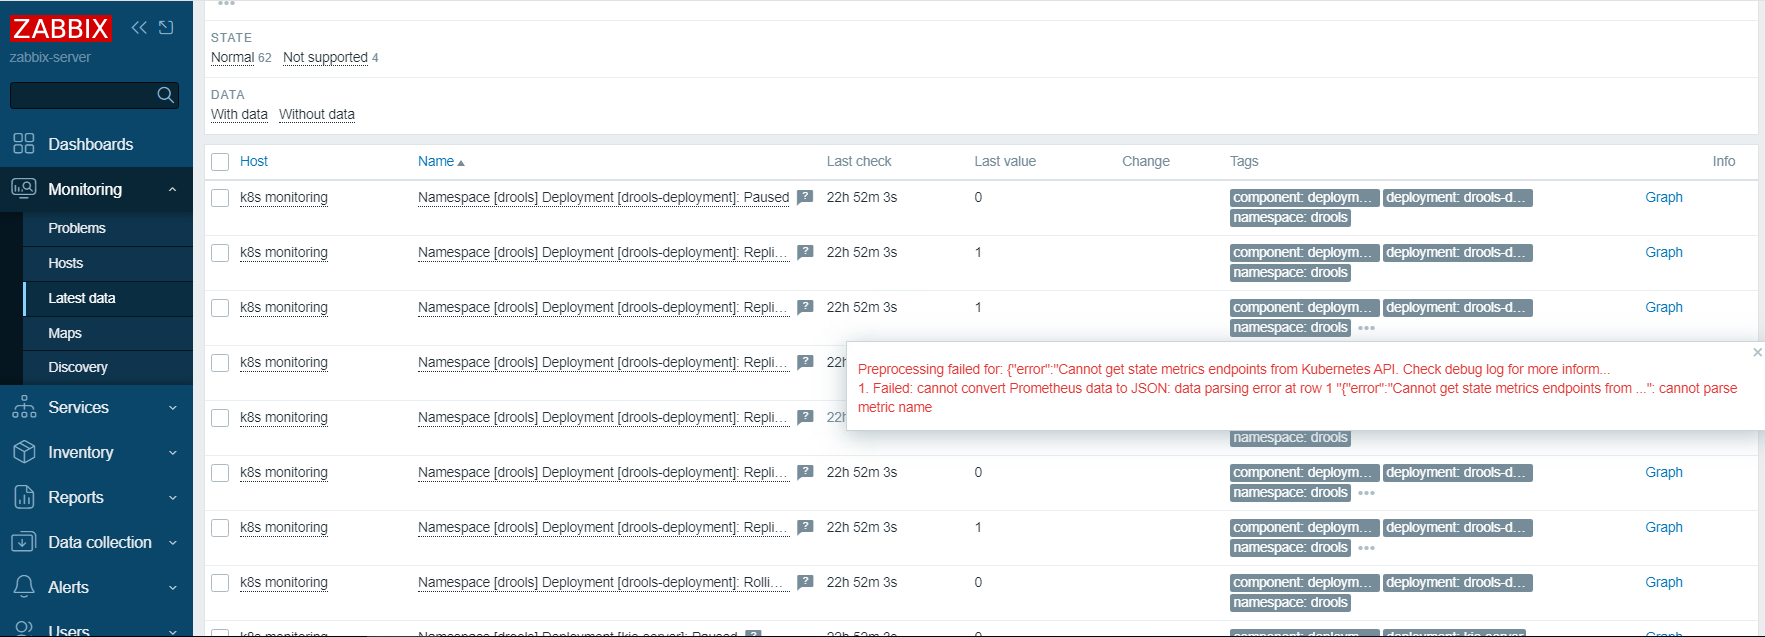Filter by Not supported state
1765x637 pixels.
[x=325, y=58]
